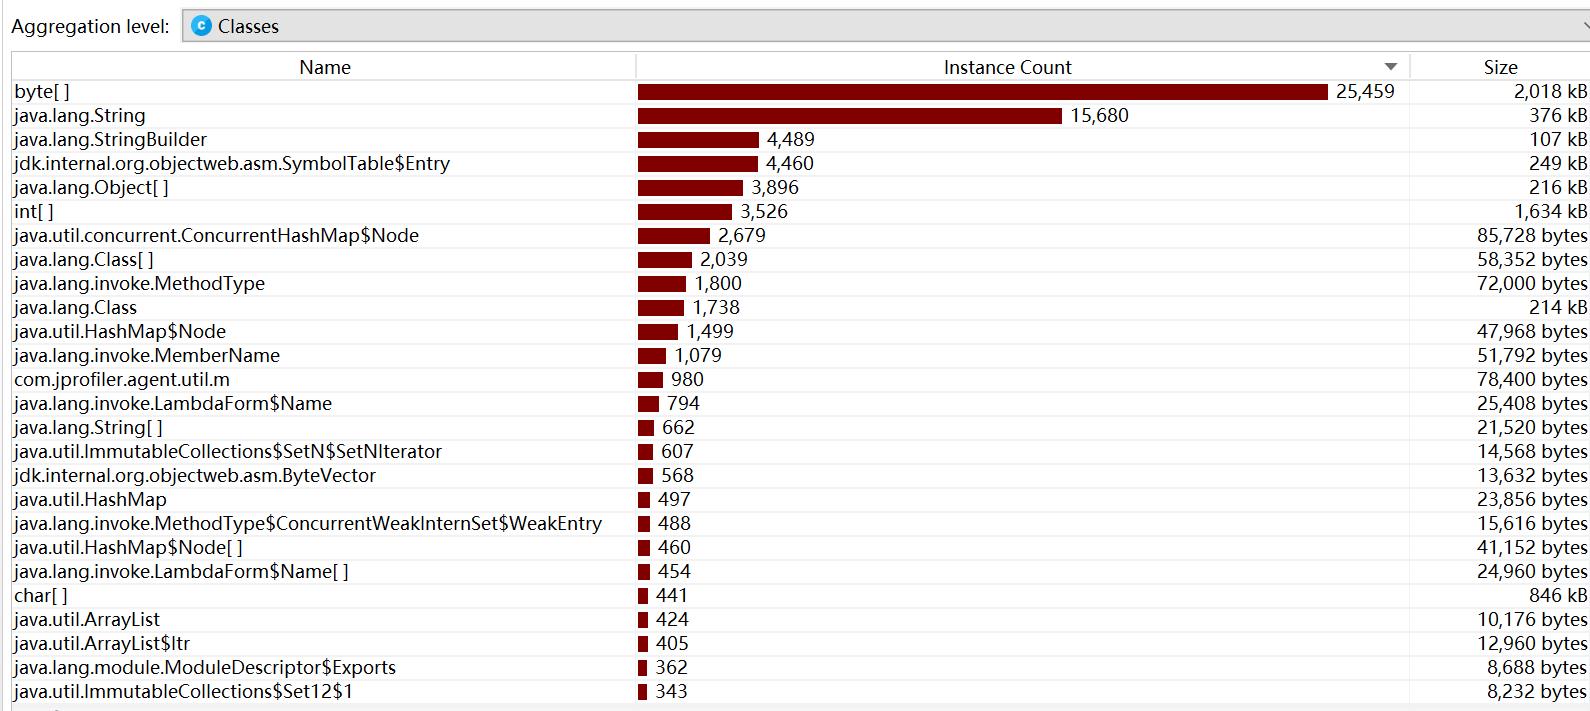Click the java.lang.invoke.MethodType entry

pyautogui.click(x=139, y=283)
